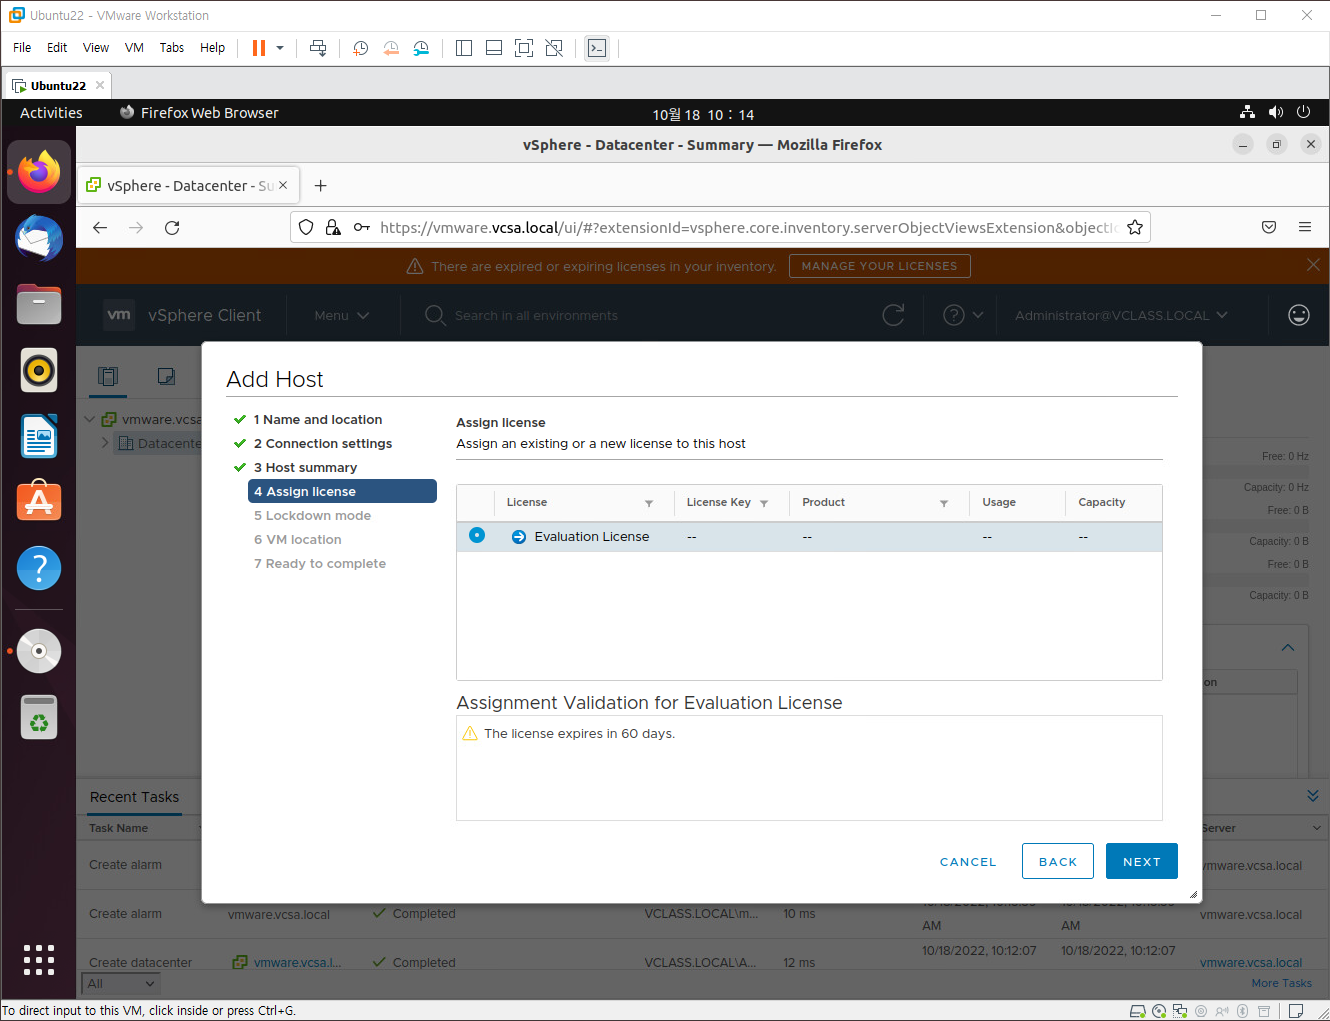
Task: Click Ubuntu Activities button
Action: tap(51, 113)
